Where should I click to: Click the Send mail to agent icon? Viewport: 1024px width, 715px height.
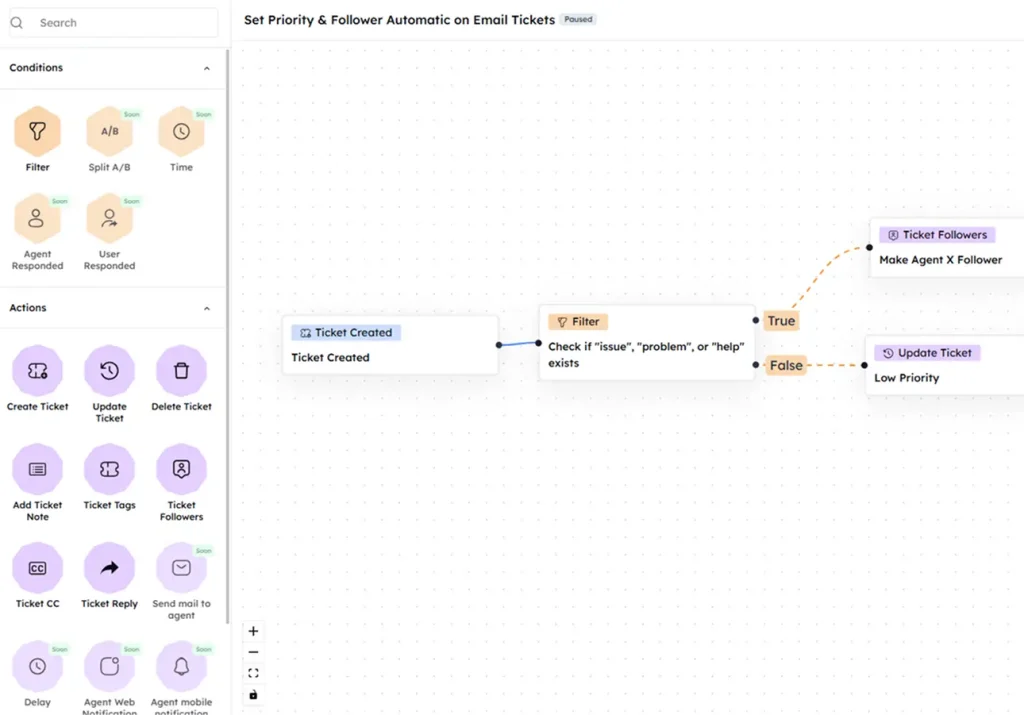tap(181, 568)
